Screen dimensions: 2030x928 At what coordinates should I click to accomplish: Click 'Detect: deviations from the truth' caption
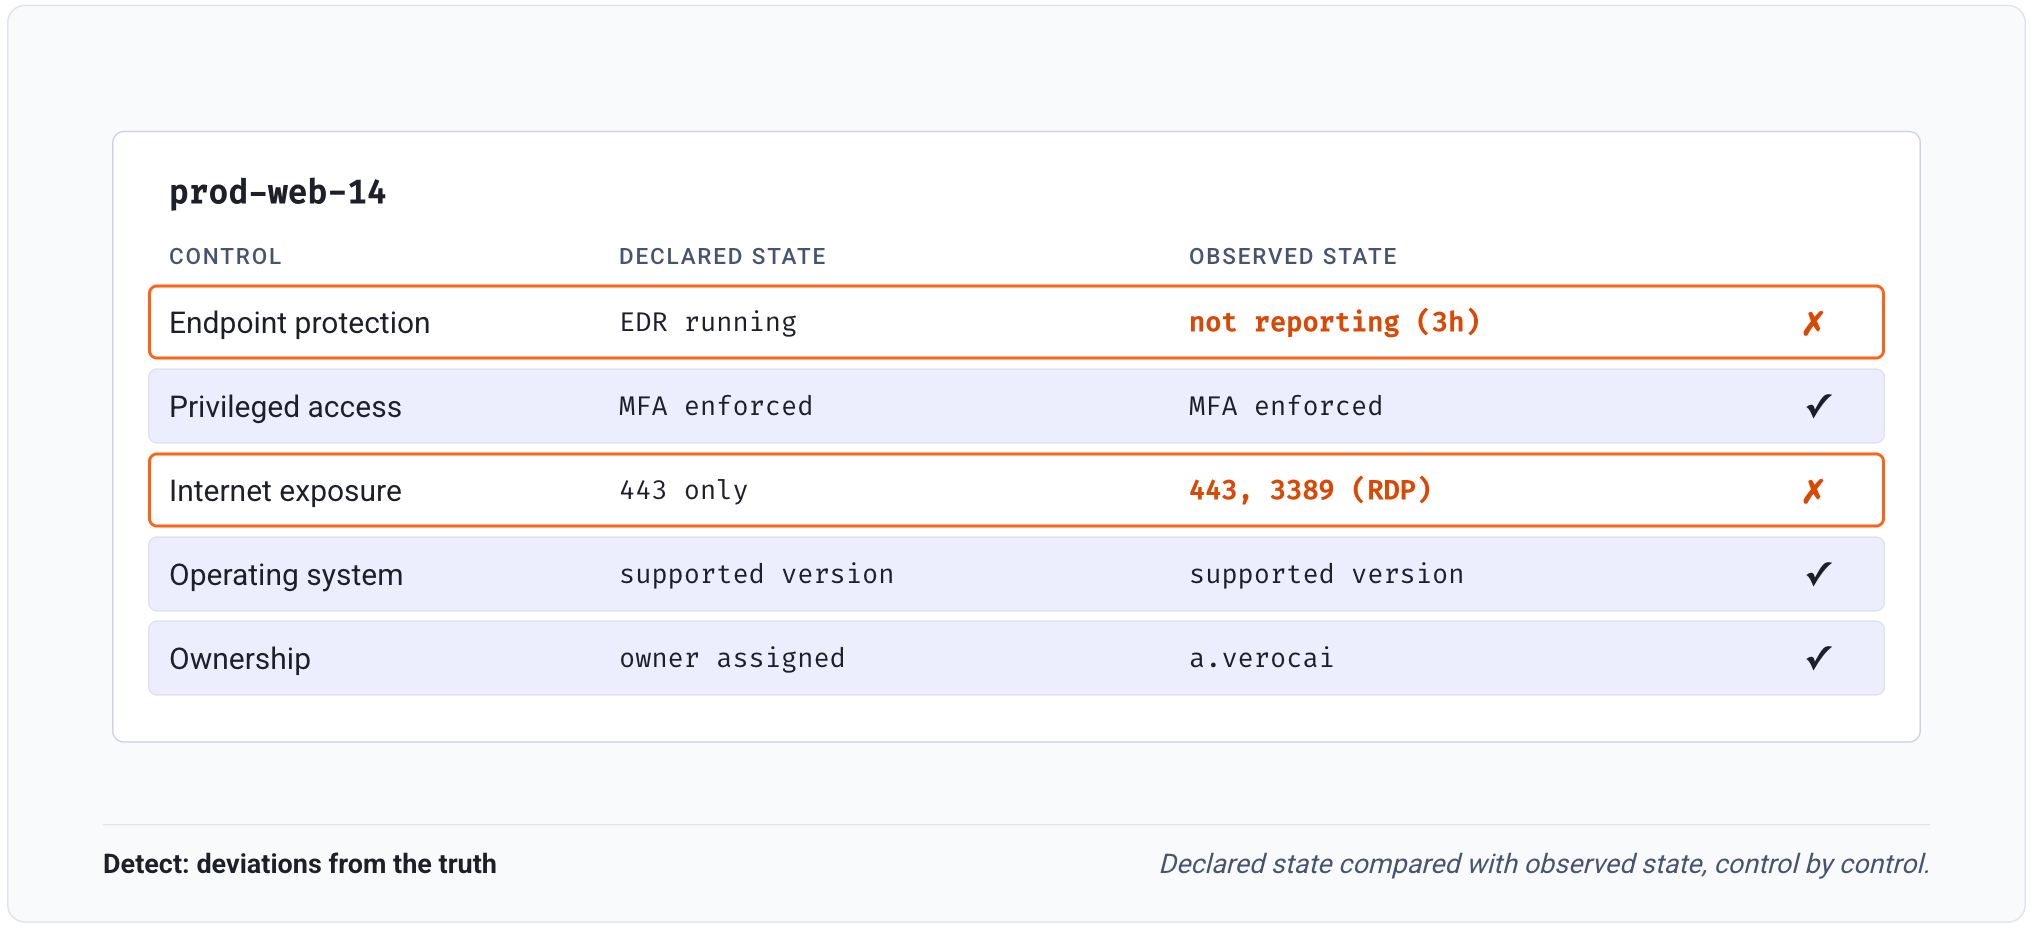(300, 864)
